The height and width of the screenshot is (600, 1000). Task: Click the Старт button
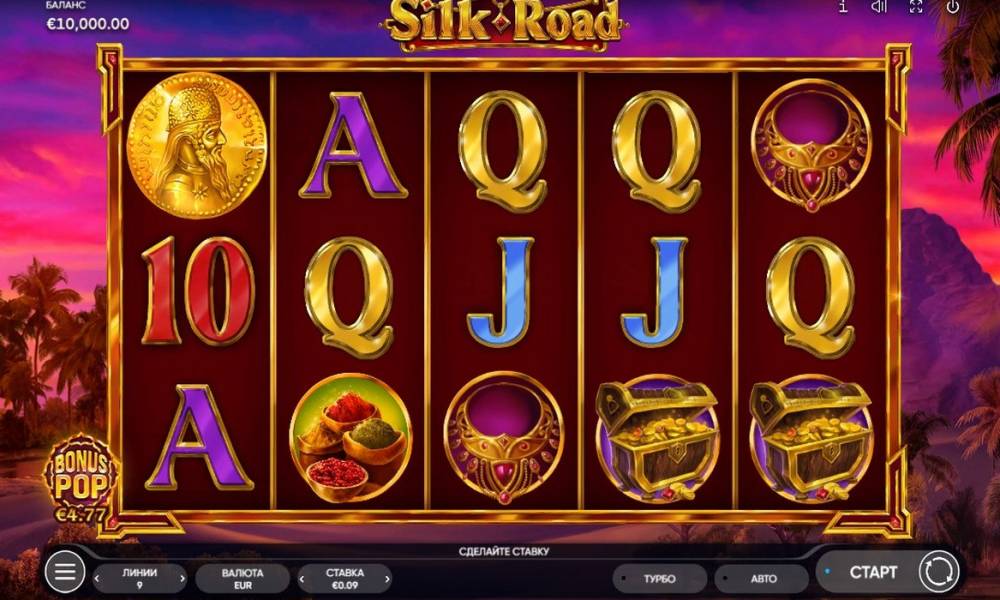tap(873, 572)
